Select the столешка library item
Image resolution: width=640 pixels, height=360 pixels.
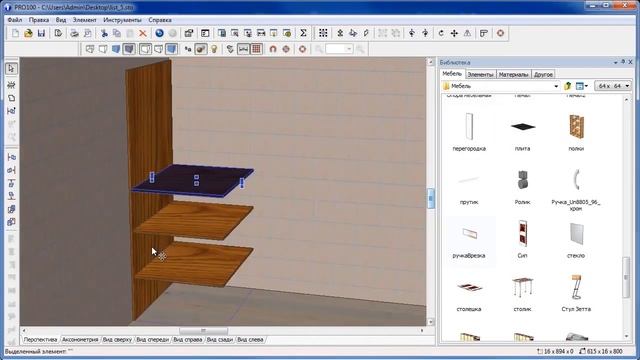tap(469, 293)
